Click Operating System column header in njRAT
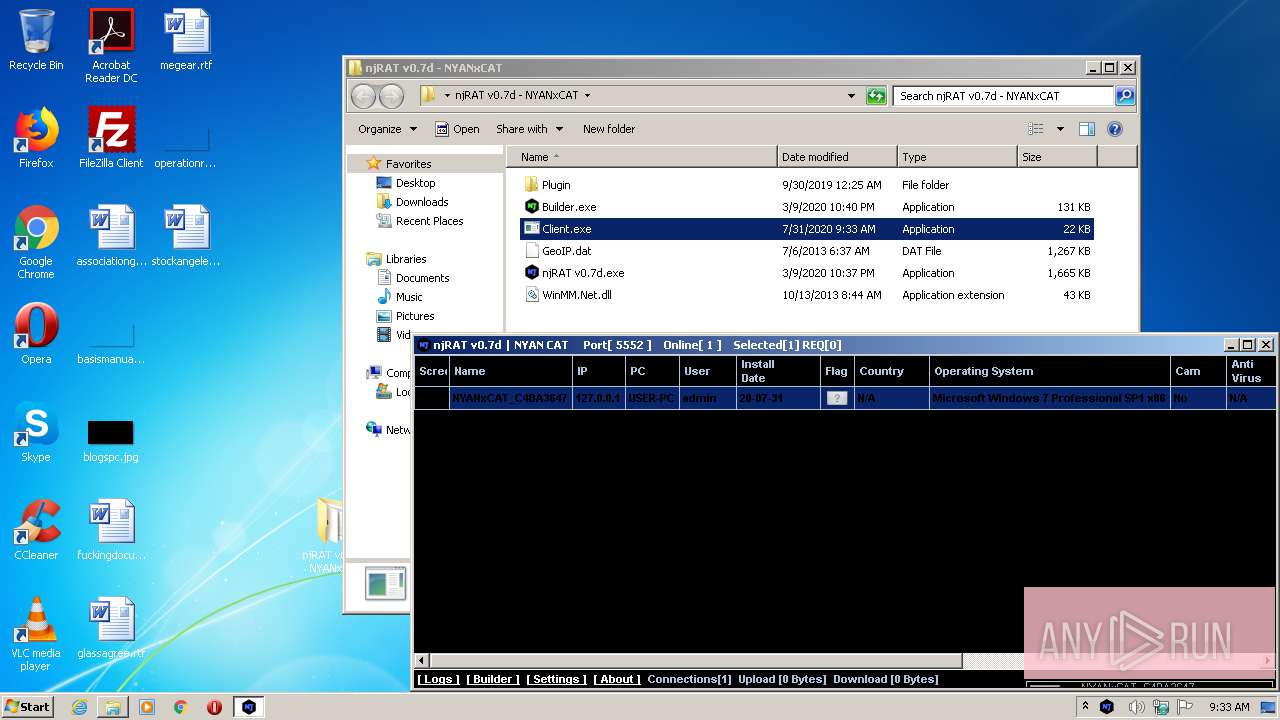This screenshot has width=1280, height=720. (1049, 371)
